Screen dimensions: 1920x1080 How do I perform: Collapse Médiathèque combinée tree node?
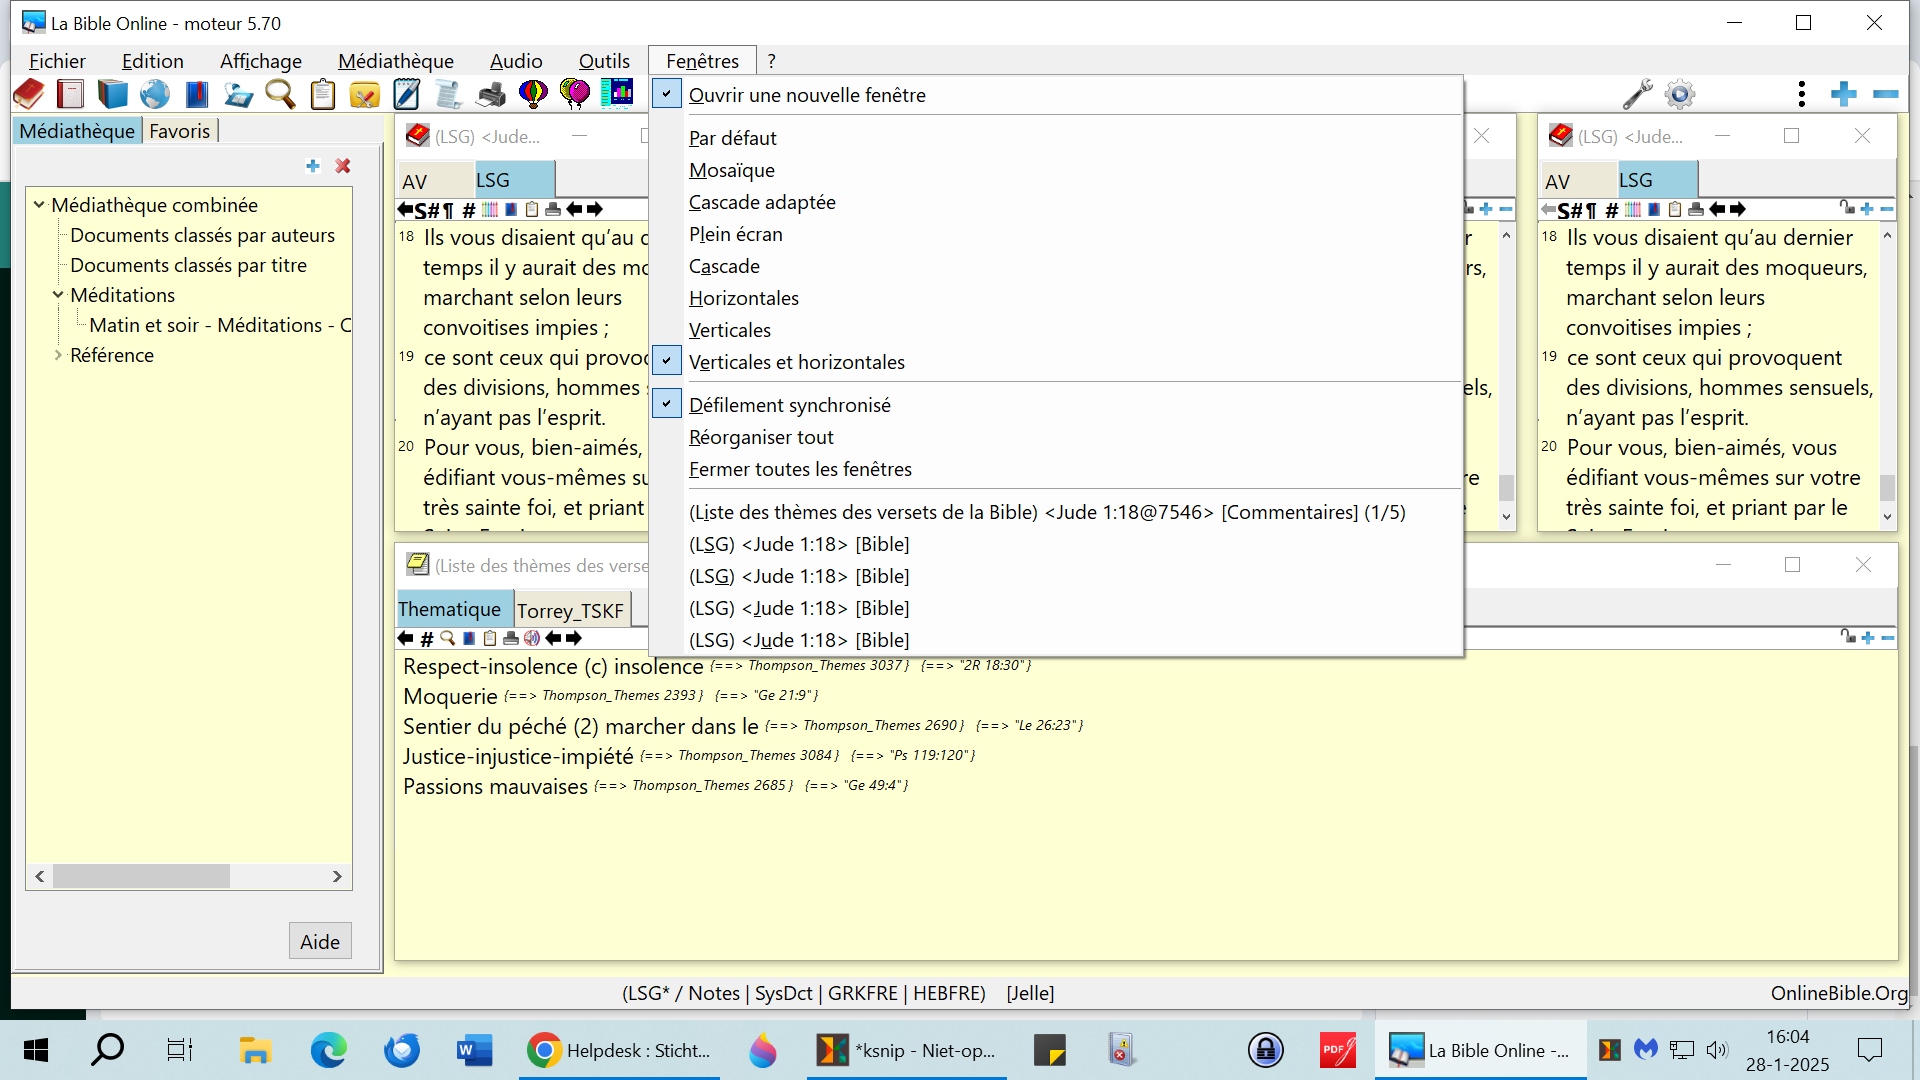39,205
